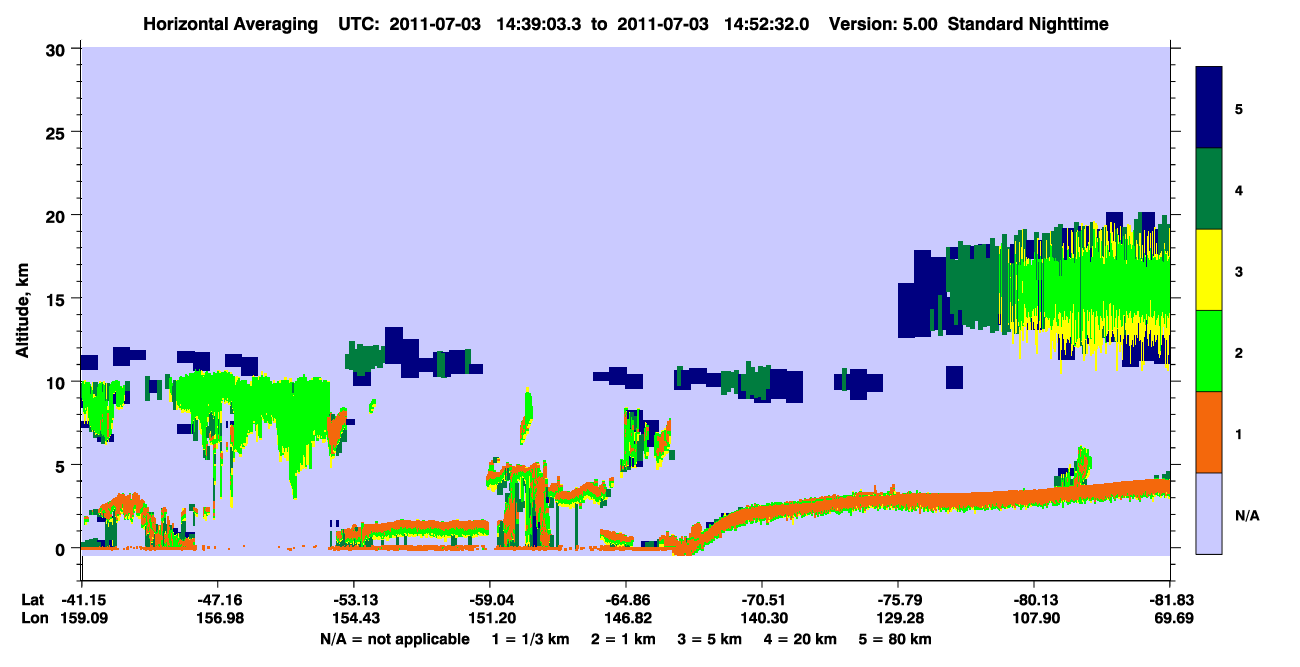Click latitude value -53.13

[x=353, y=599]
